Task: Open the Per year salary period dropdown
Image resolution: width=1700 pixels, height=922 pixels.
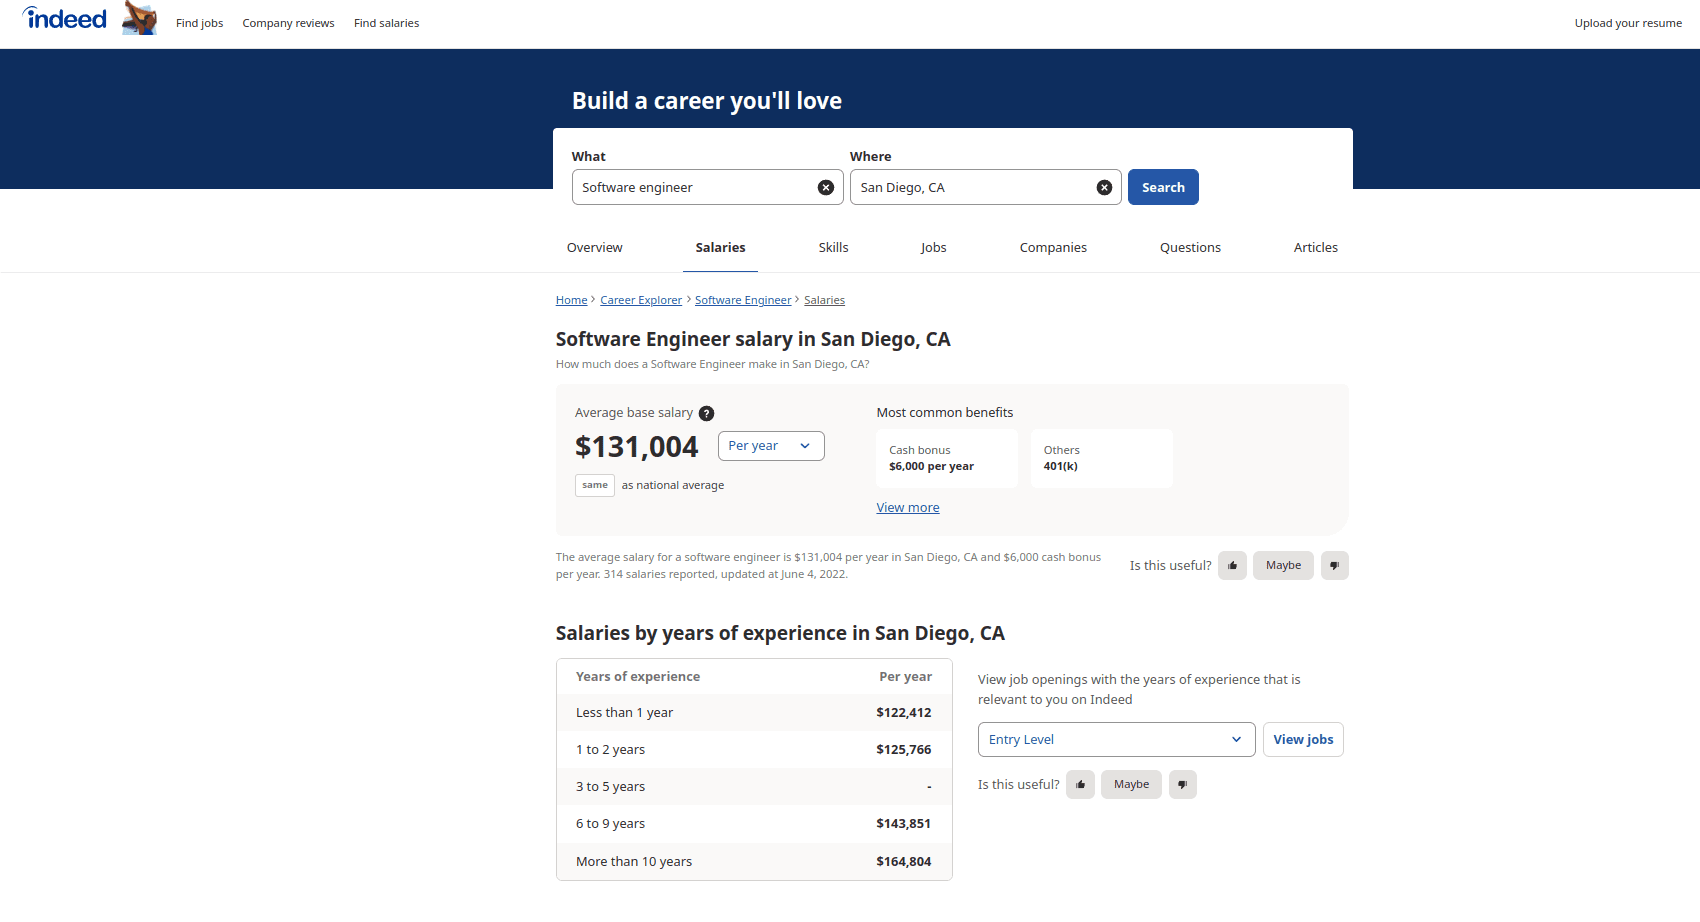Action: (x=770, y=446)
